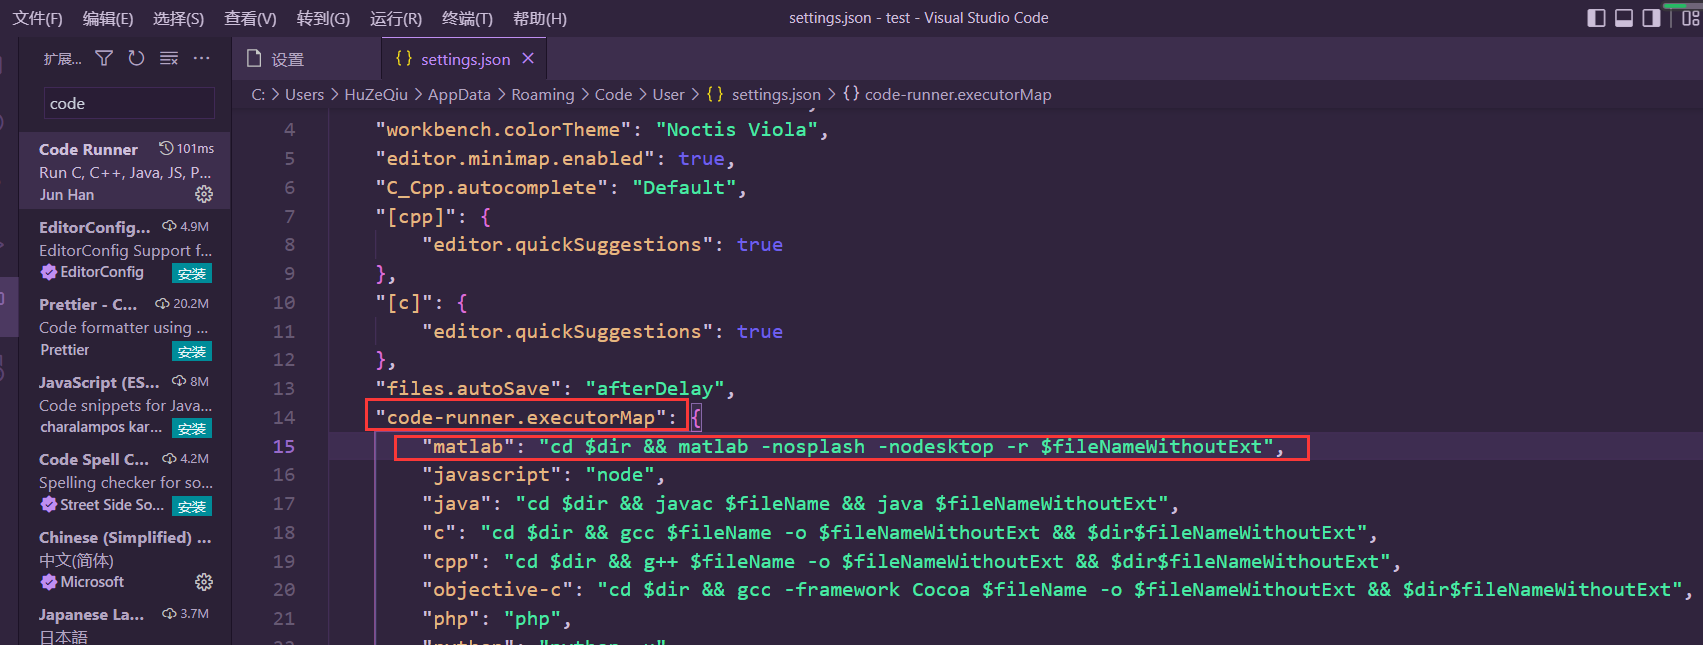Open the 选择(S) menu
This screenshot has height=645, width=1703.
[x=179, y=18]
